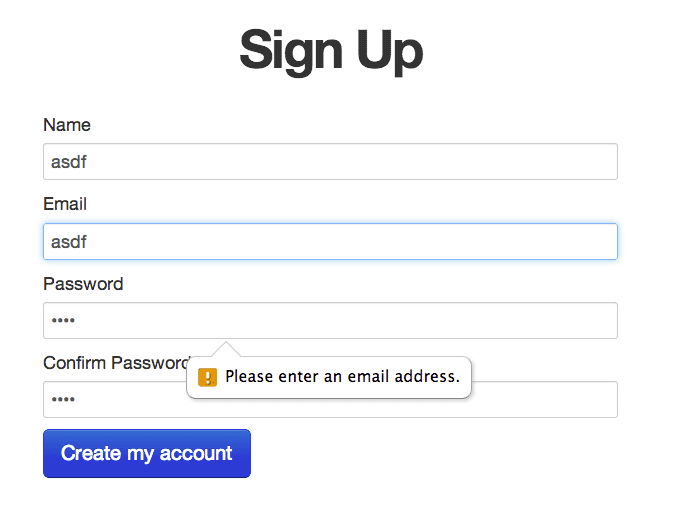
Task: Click the masked dots in the Password field
Action: click(63, 321)
